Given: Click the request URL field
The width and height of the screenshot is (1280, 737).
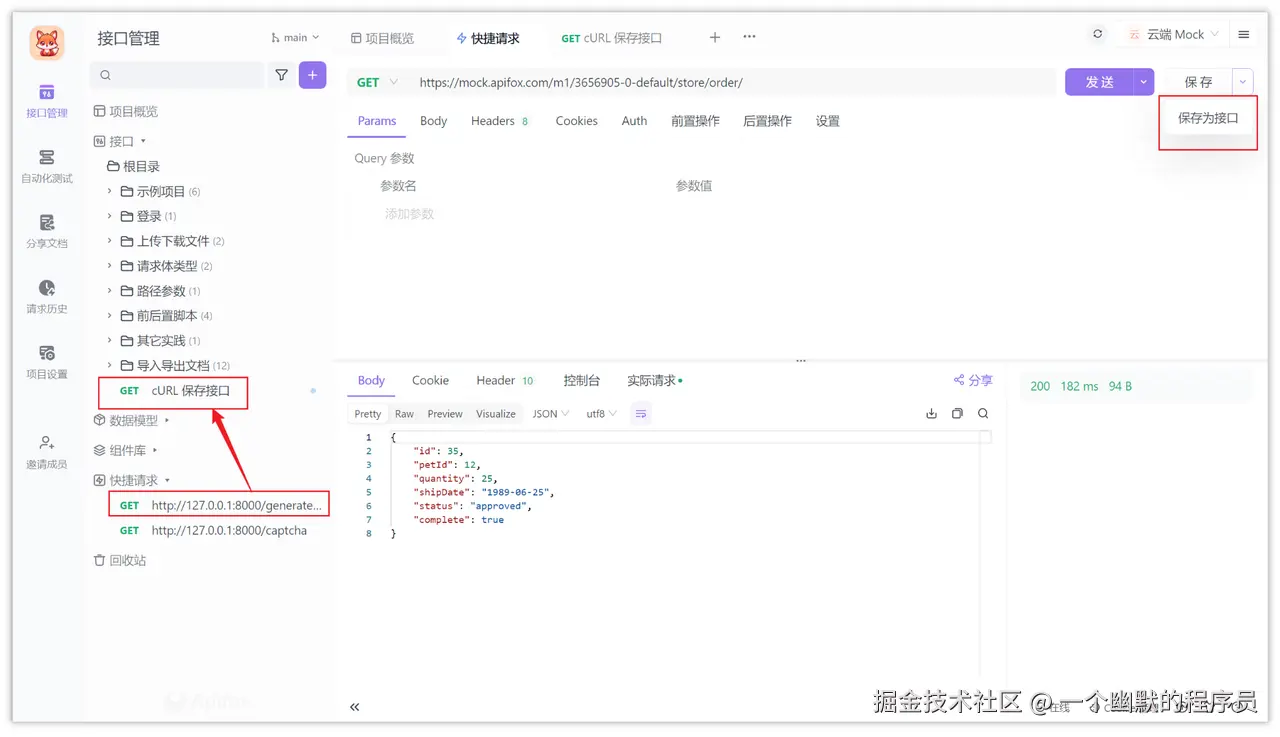Looking at the screenshot, I should tap(731, 82).
